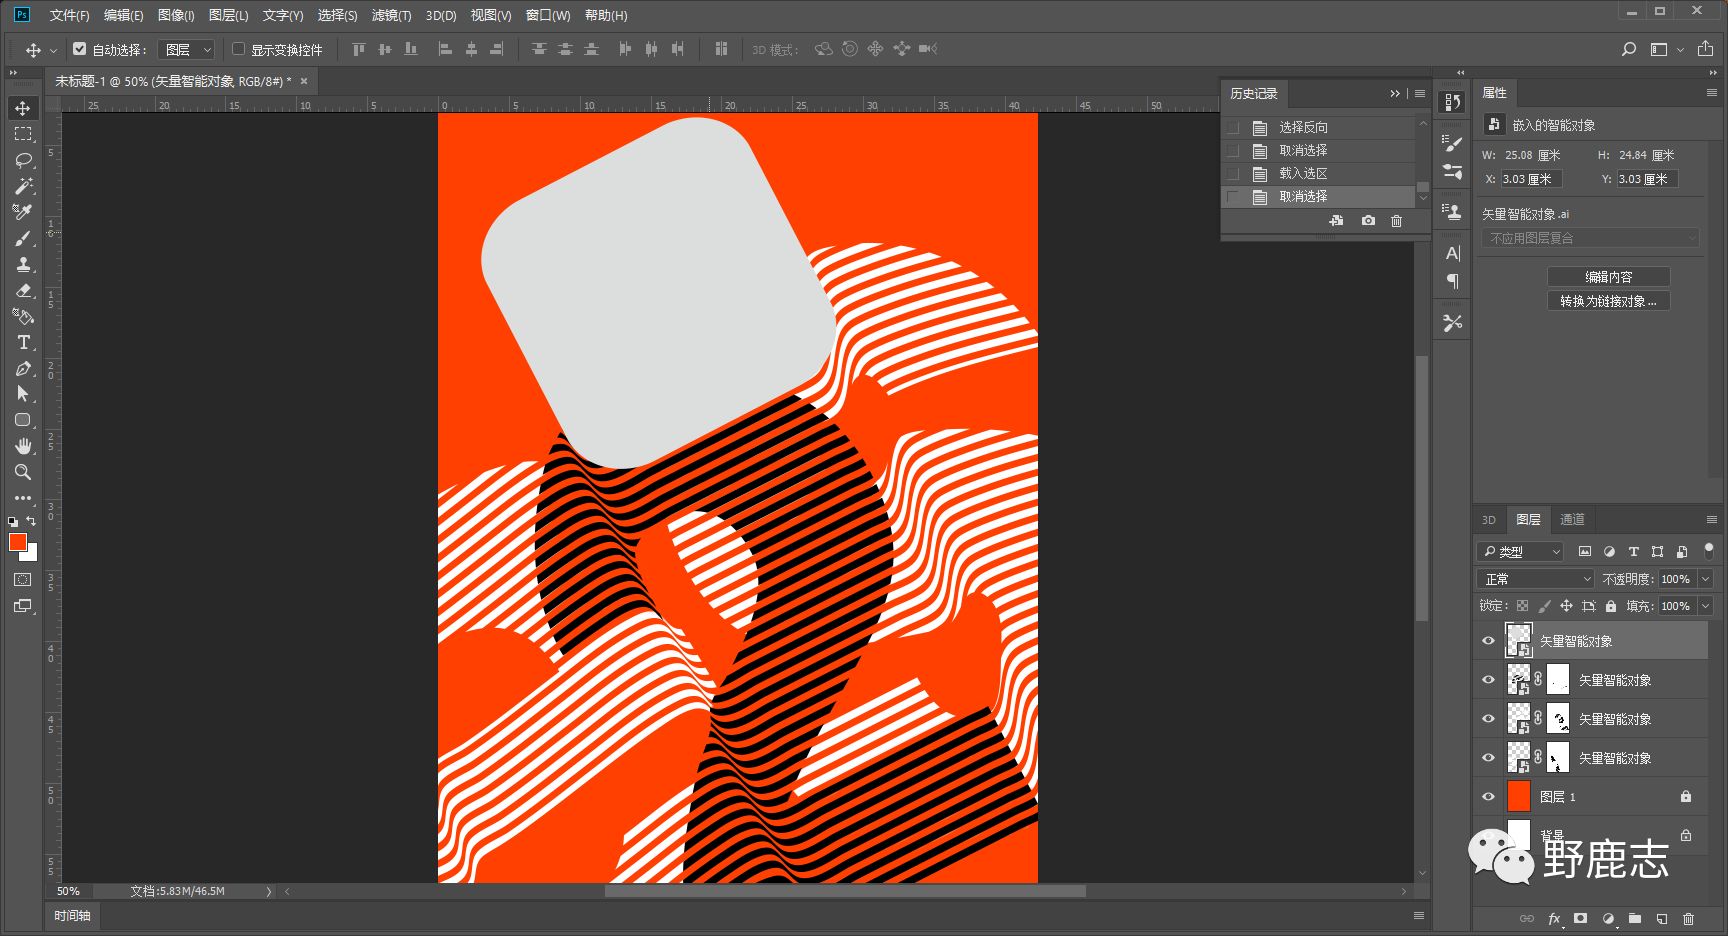Click the search icon in options bar
The width and height of the screenshot is (1728, 936).
point(1628,49)
